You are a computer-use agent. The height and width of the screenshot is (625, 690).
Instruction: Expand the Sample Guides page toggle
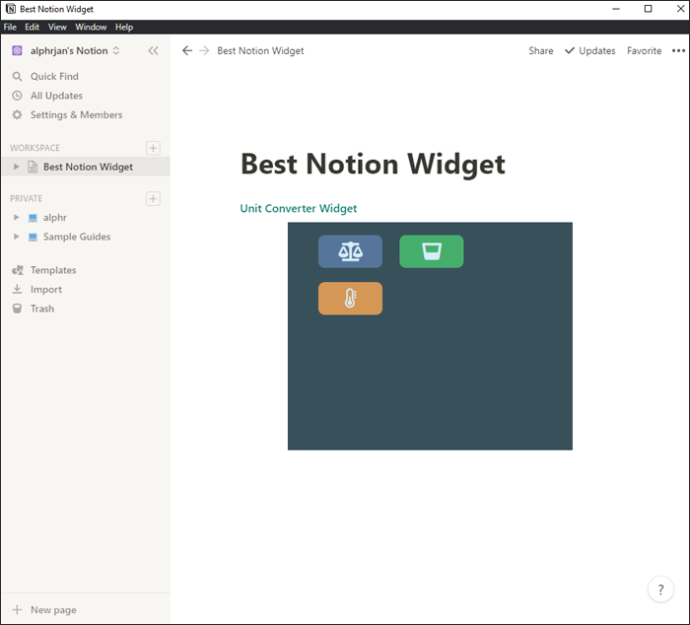pyautogui.click(x=16, y=236)
